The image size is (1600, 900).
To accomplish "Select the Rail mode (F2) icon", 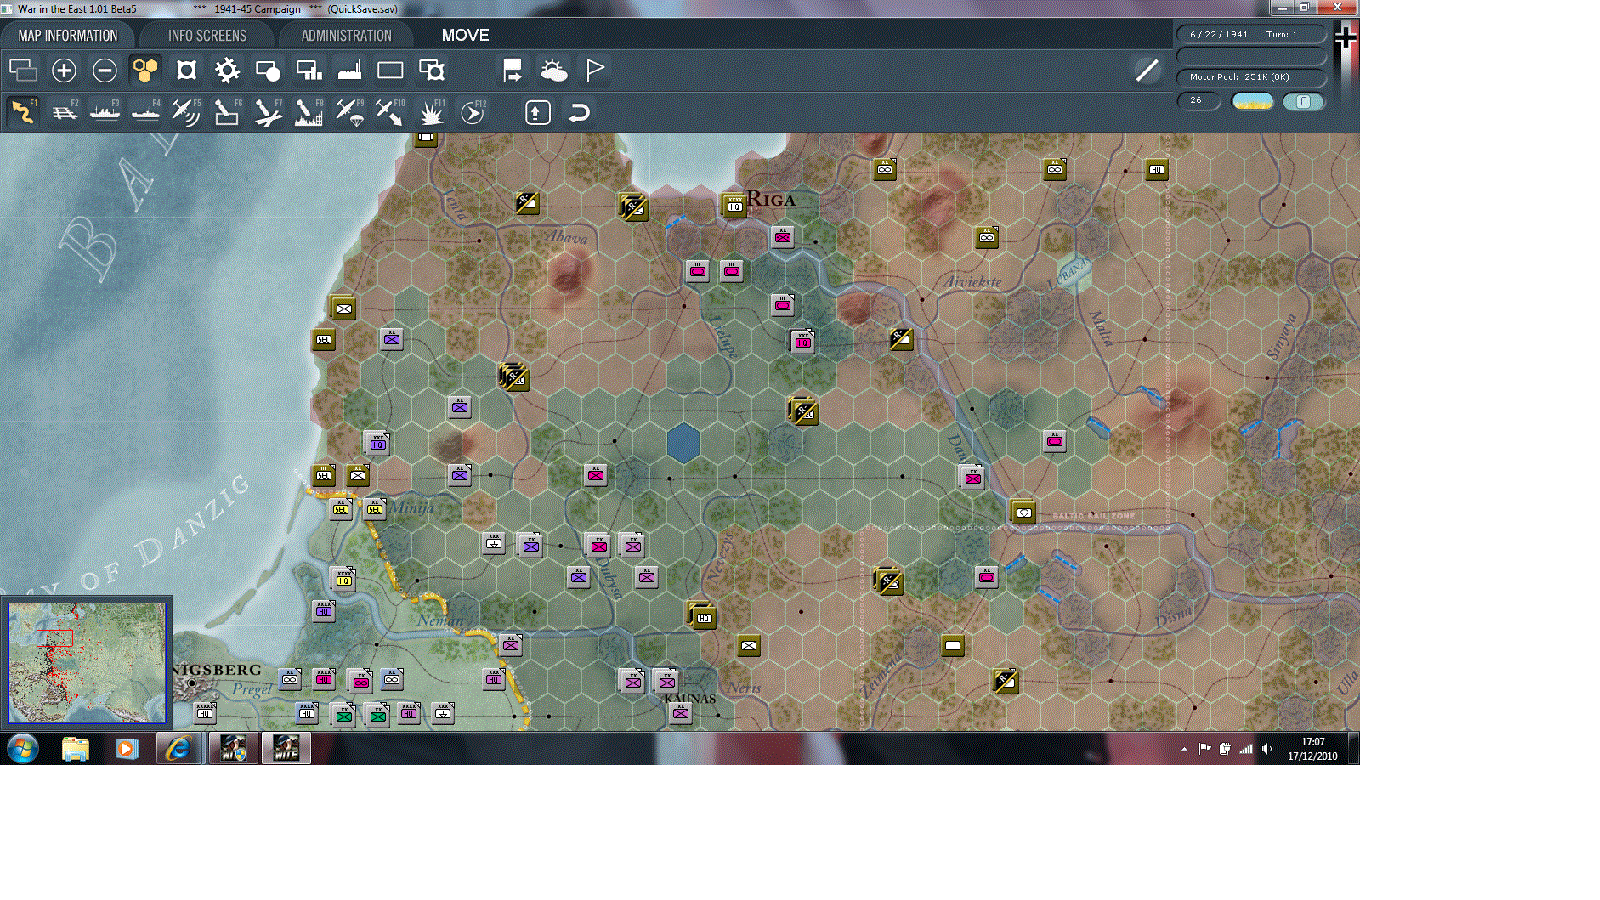I will pos(64,112).
